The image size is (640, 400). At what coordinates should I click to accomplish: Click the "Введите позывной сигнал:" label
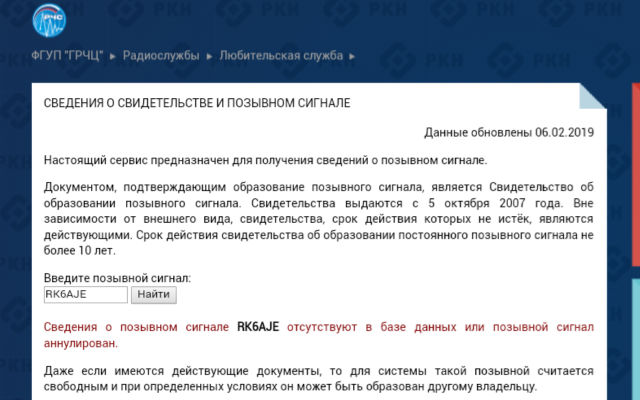click(x=117, y=277)
